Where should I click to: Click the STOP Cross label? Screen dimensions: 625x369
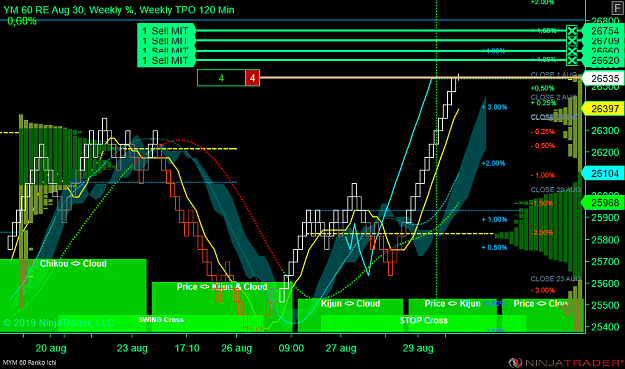(x=424, y=320)
